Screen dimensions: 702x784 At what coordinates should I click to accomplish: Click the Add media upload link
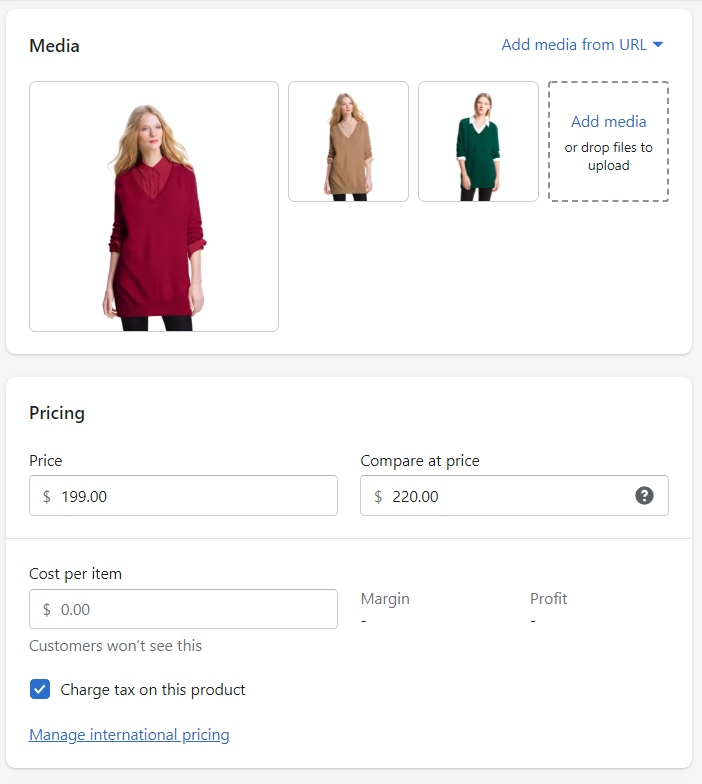tap(608, 122)
